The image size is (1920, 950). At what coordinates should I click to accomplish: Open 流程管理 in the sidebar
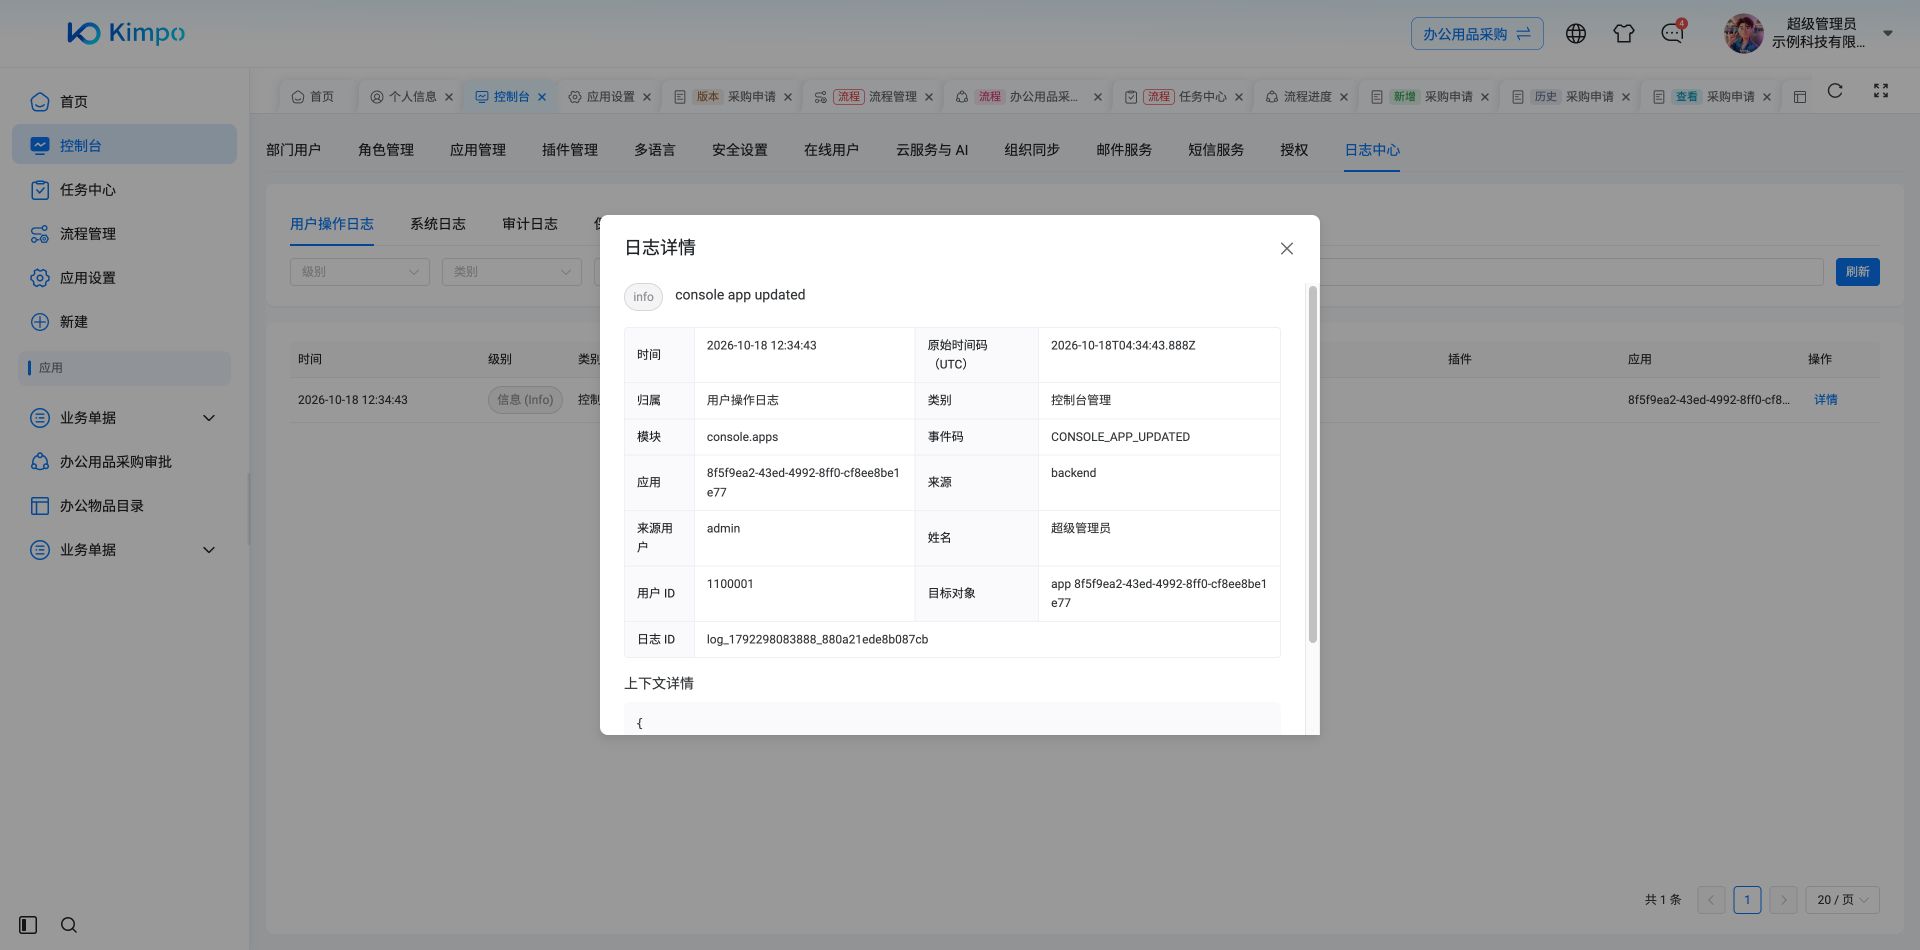tap(124, 234)
